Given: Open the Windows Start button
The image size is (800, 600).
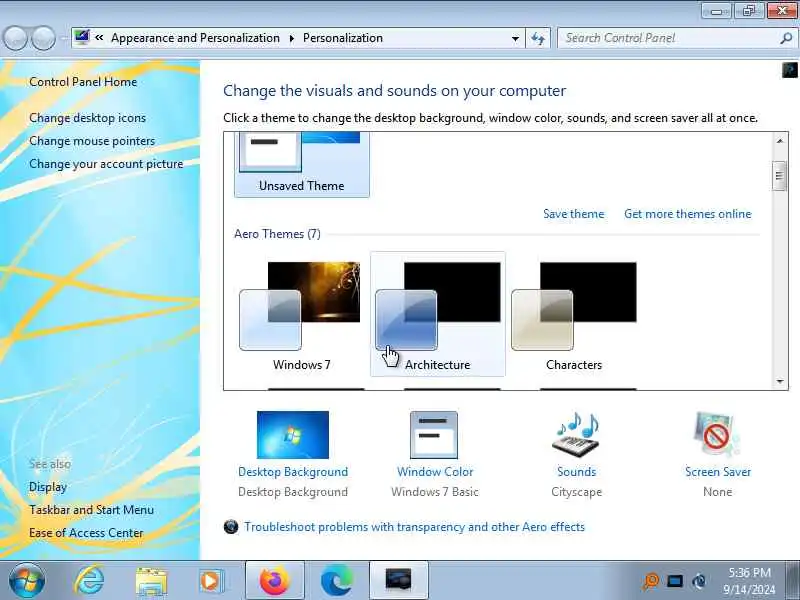Looking at the screenshot, I should tap(27, 580).
